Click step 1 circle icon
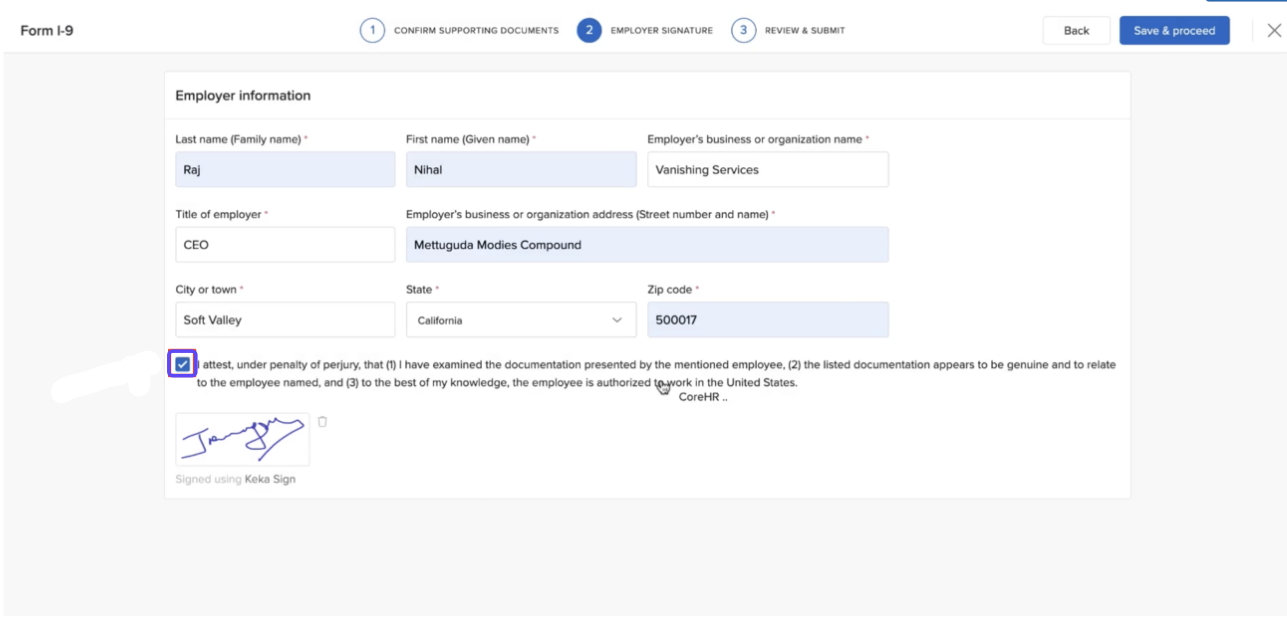 point(372,31)
